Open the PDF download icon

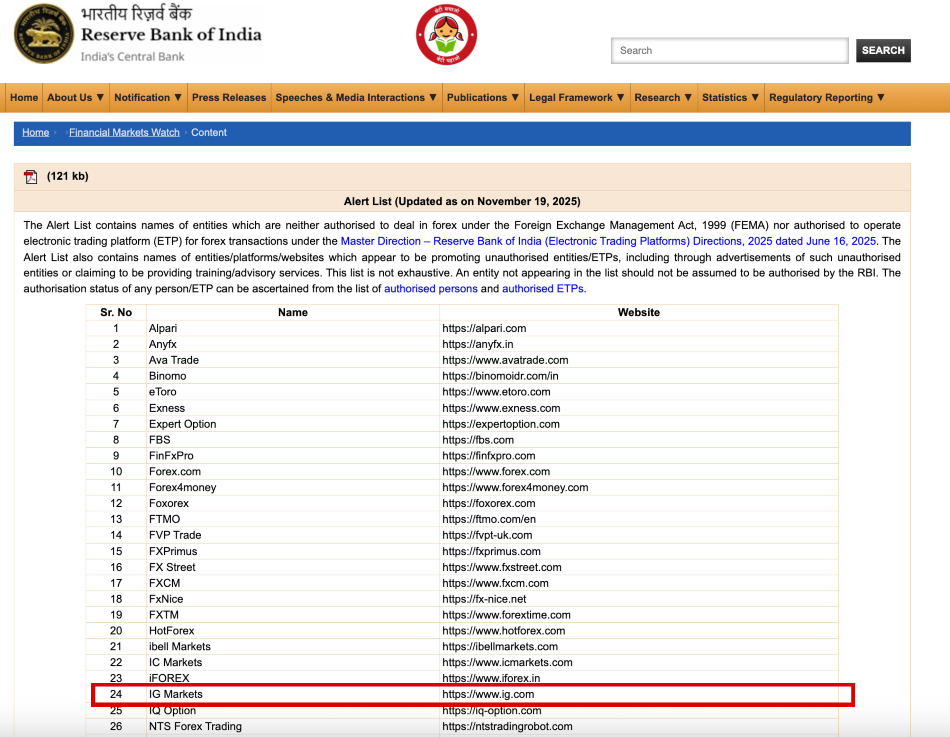pos(30,176)
